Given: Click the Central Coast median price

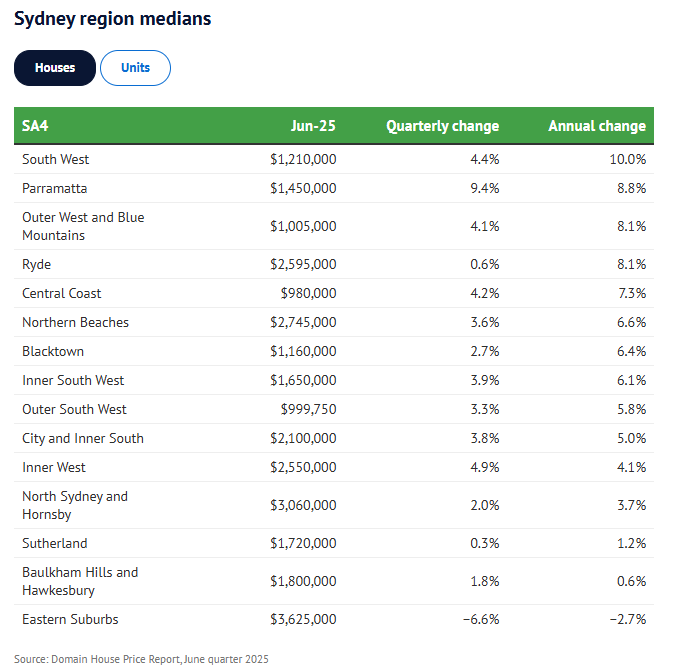Looking at the screenshot, I should [x=309, y=293].
